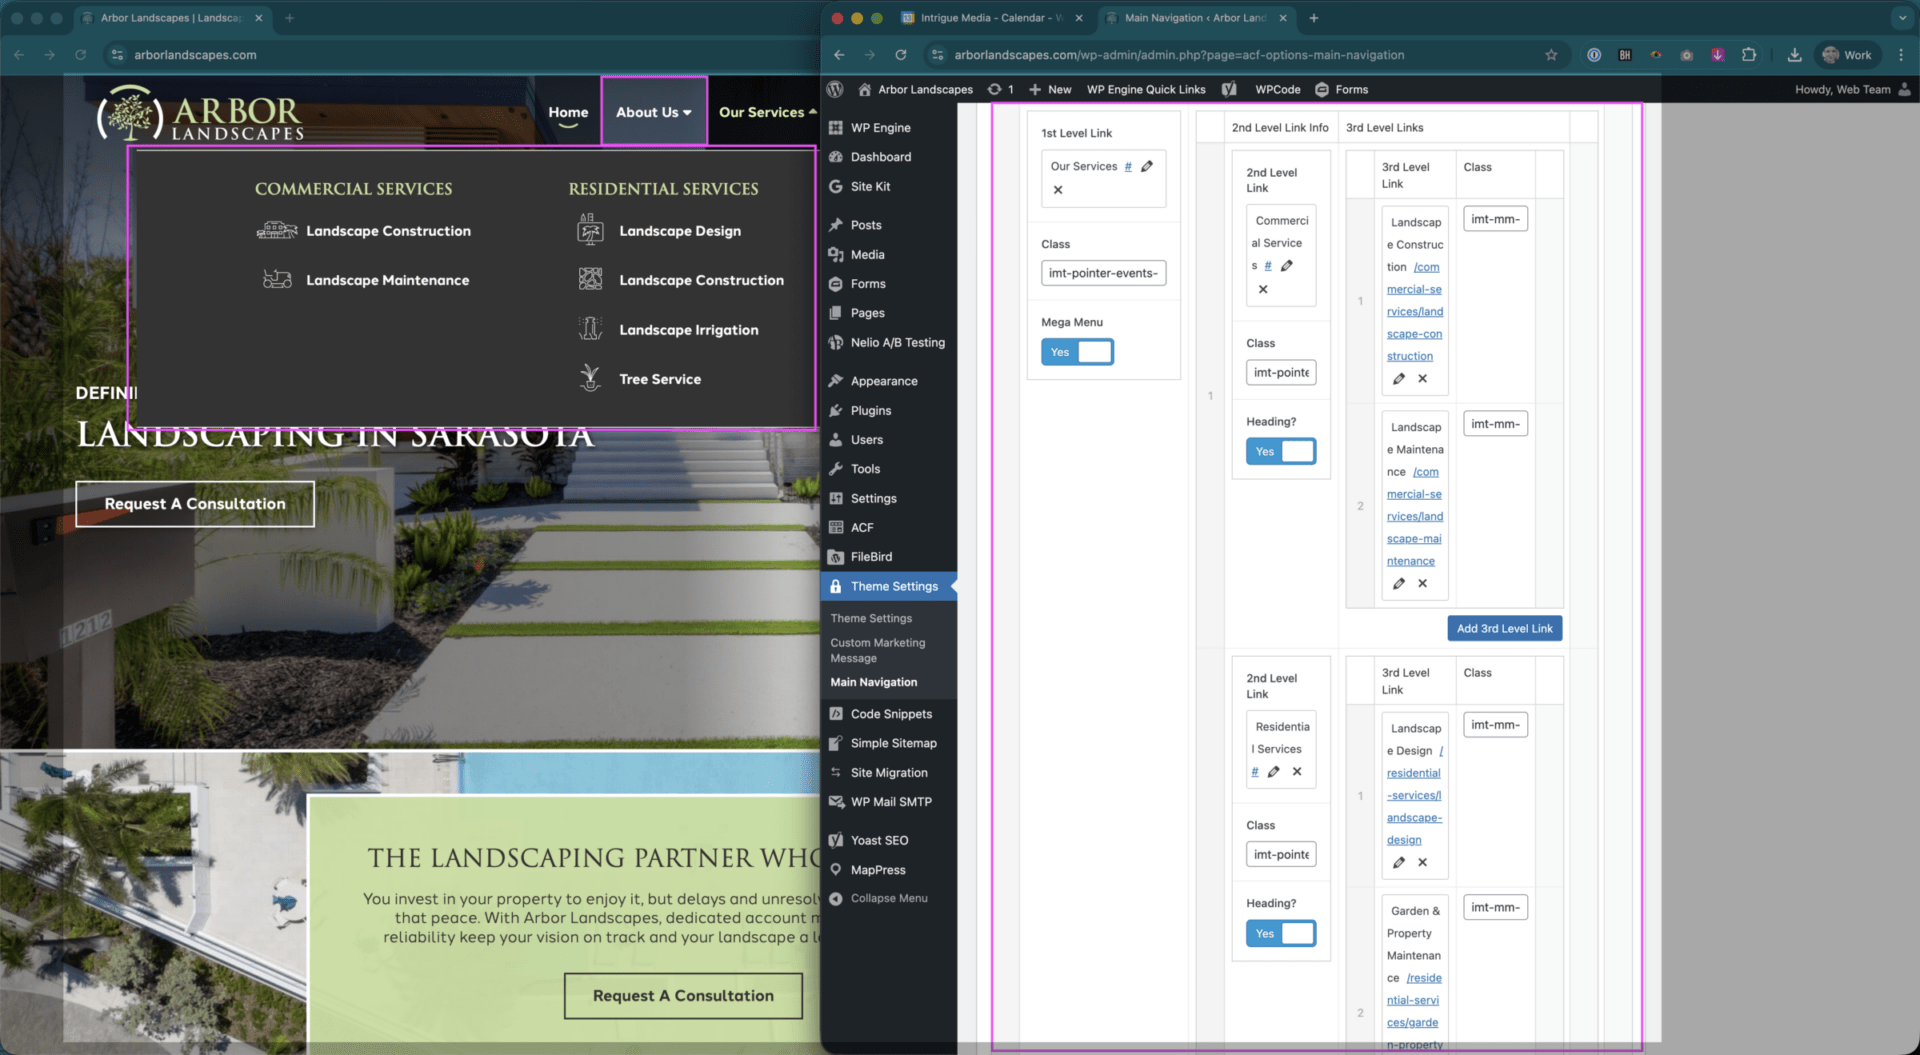
Task: Click the Landscape Irrigation menu icon
Action: (x=590, y=329)
